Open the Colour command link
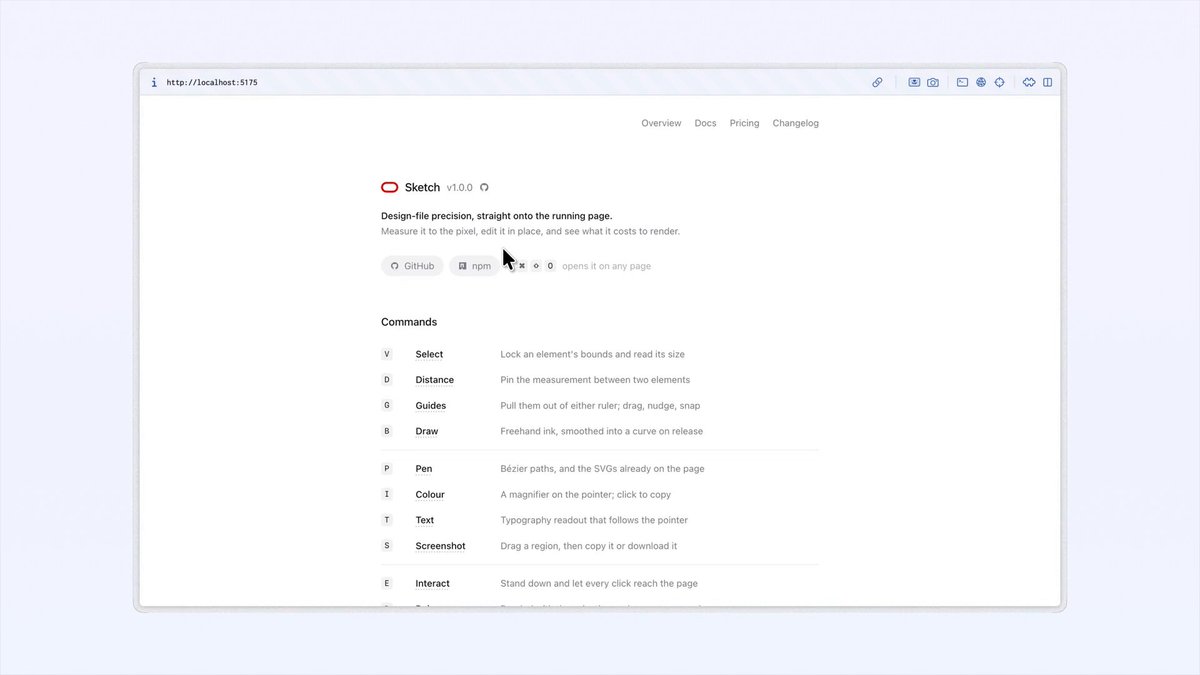Image resolution: width=1200 pixels, height=675 pixels. (430, 495)
